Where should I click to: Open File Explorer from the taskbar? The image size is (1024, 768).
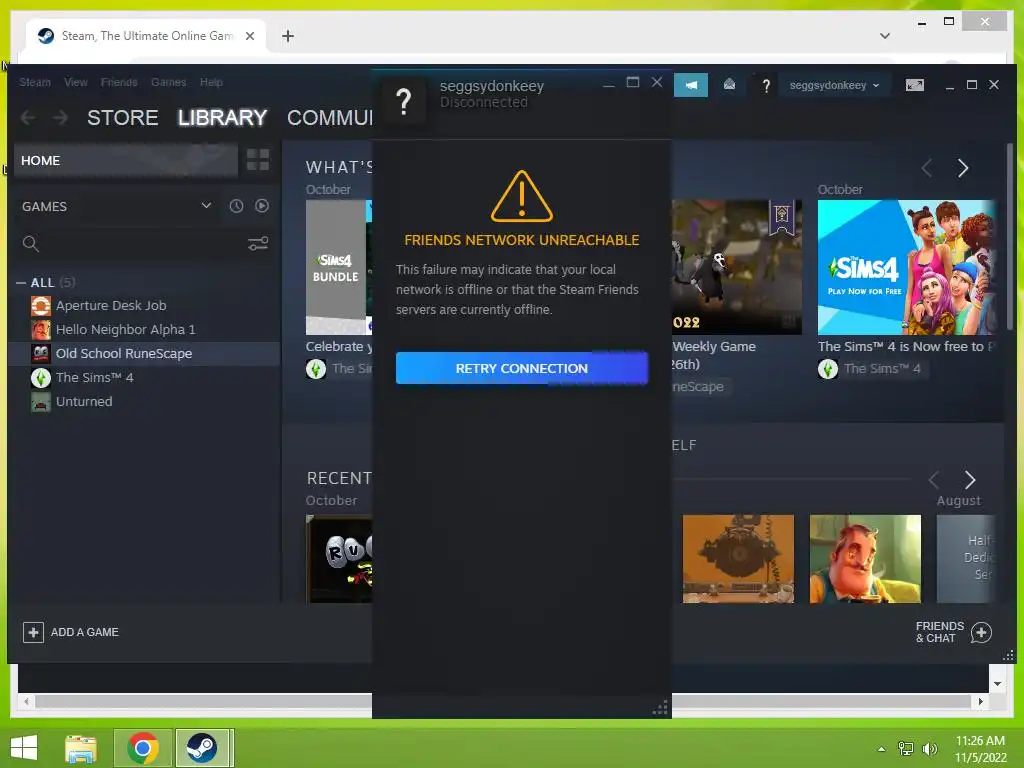(x=81, y=748)
